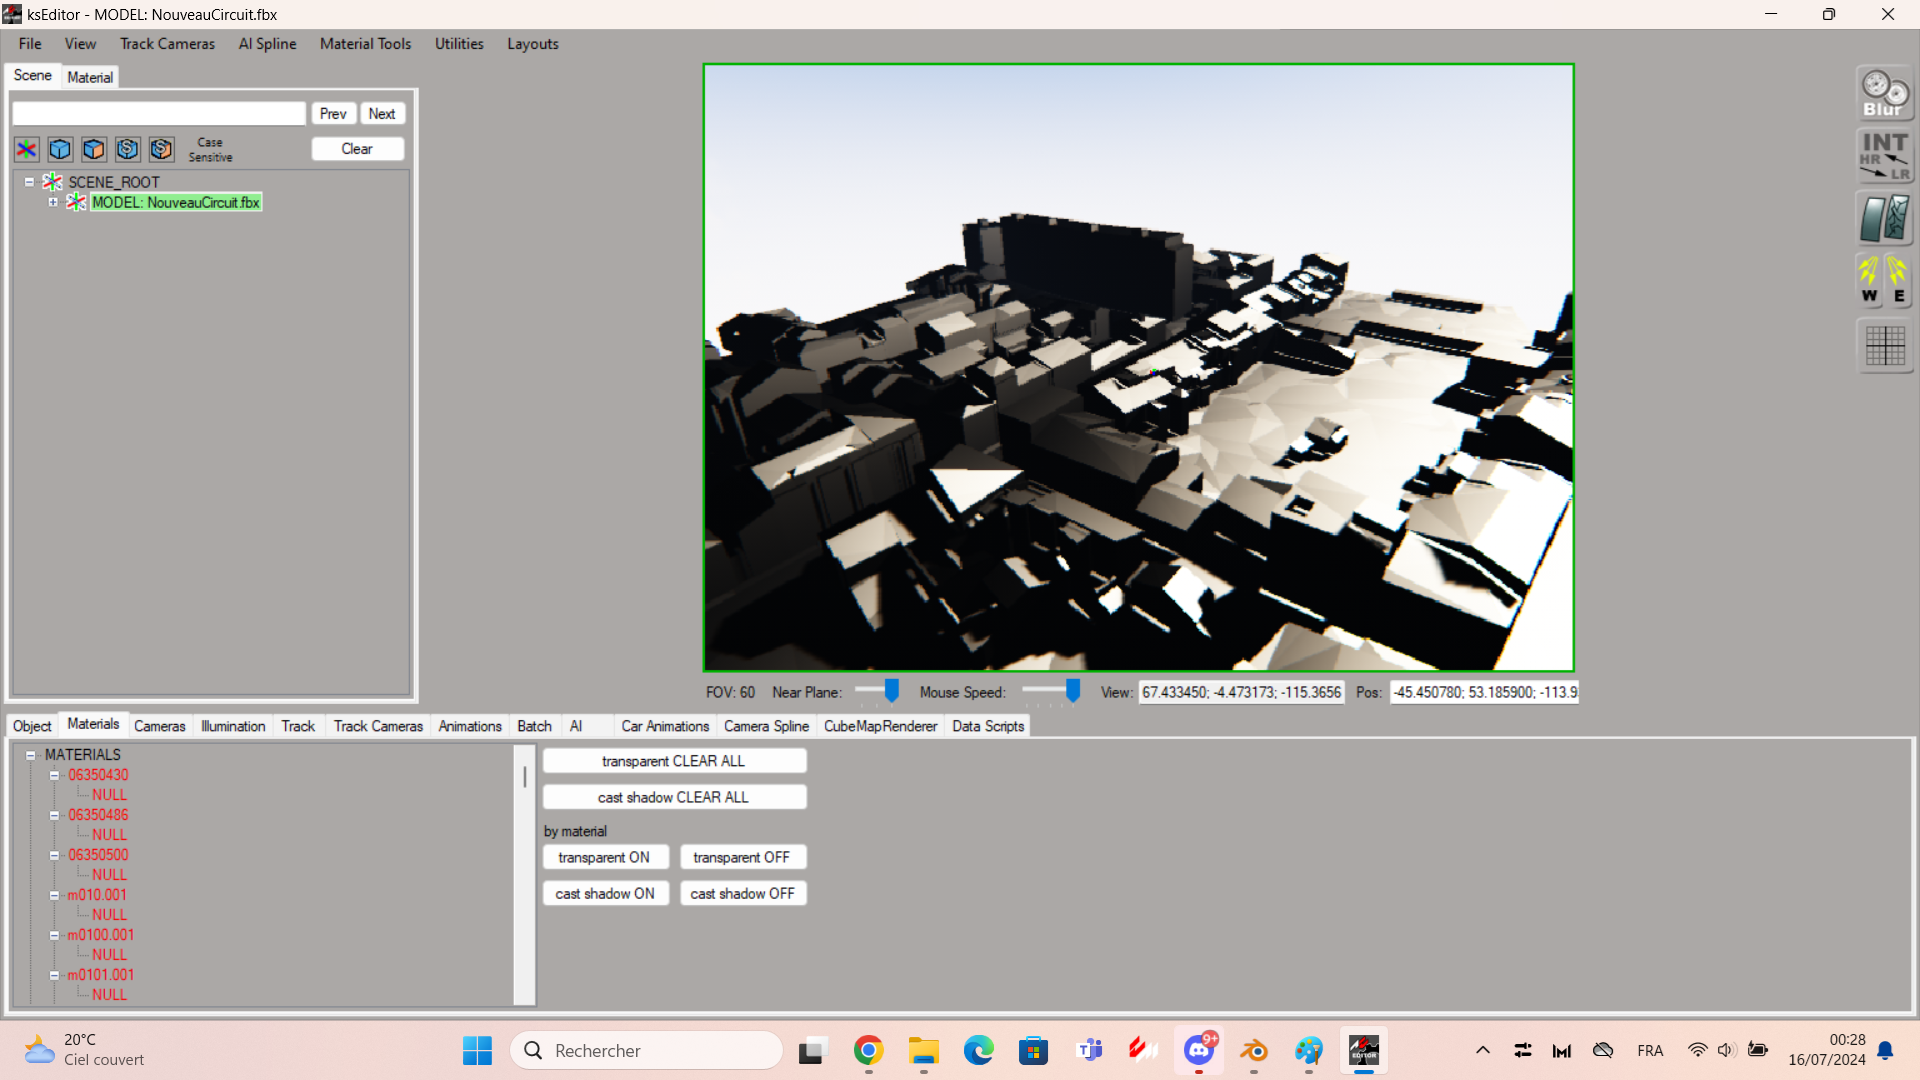Click the ksEditor taskbar icon
This screenshot has width=1920, height=1080.
[x=1364, y=1051]
